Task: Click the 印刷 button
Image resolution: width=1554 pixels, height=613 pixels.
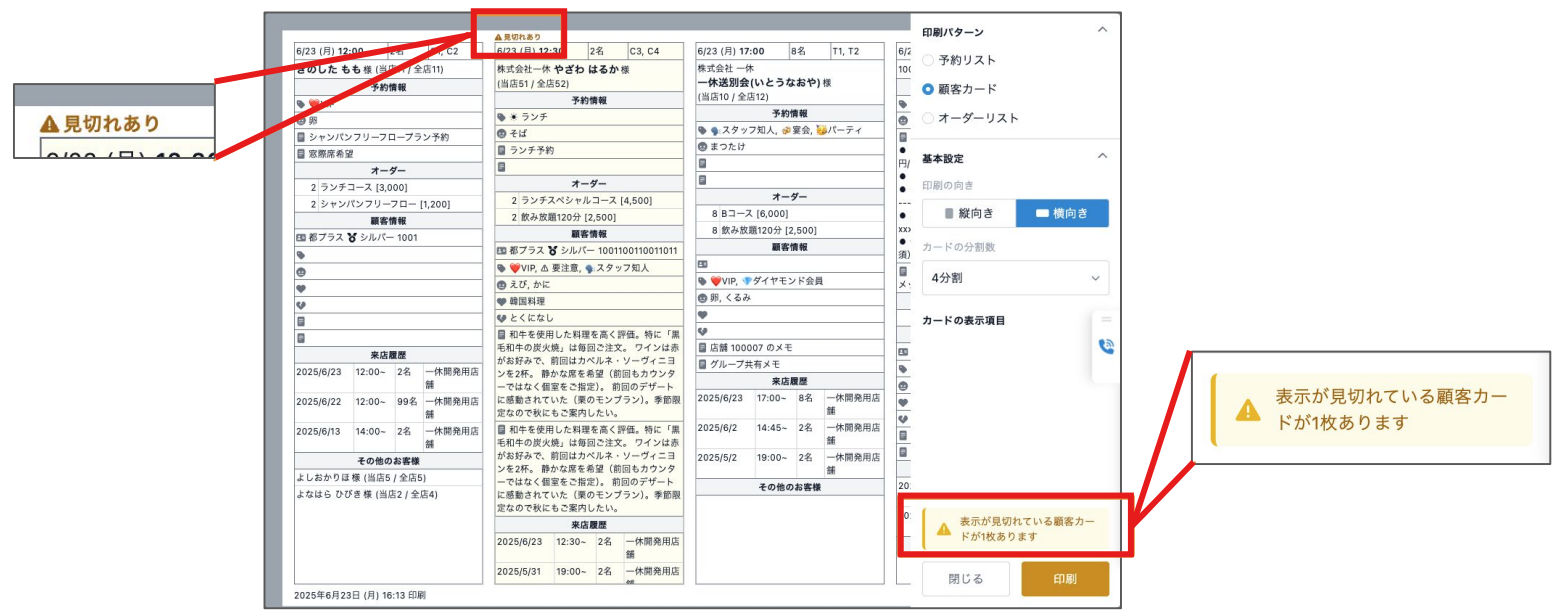Action: pyautogui.click(x=1065, y=579)
